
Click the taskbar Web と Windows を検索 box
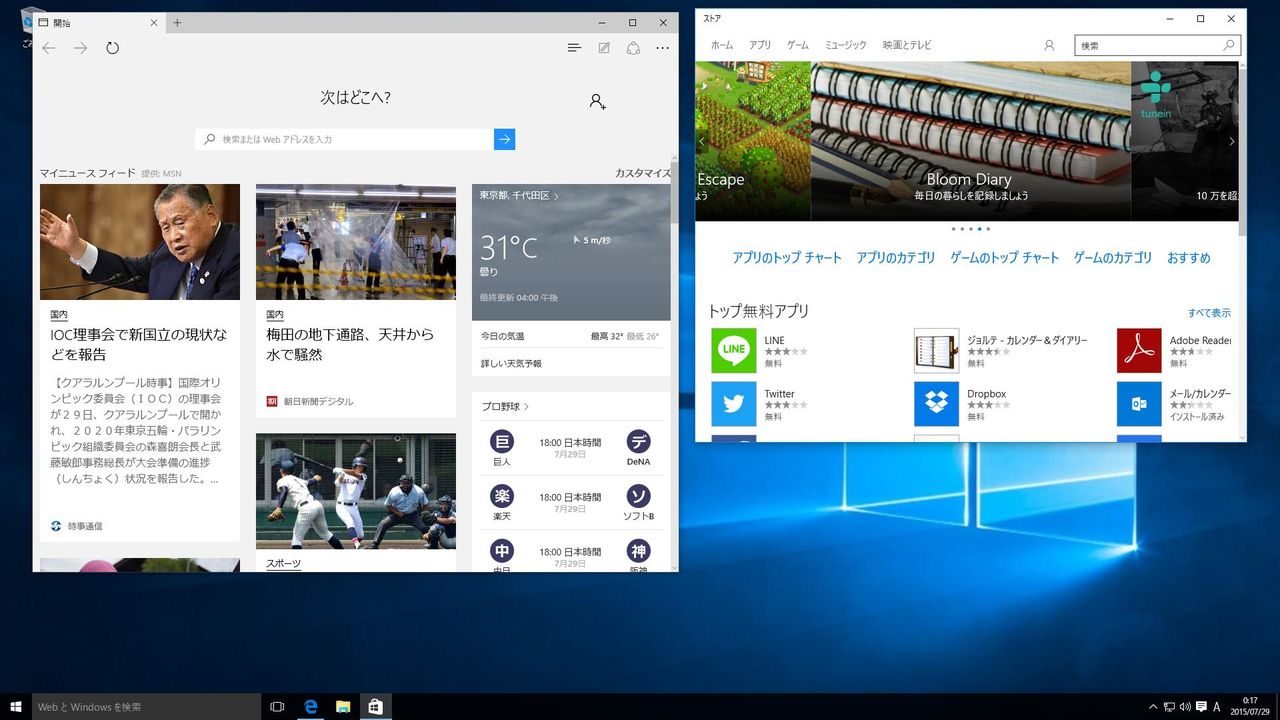pyautogui.click(x=147, y=707)
